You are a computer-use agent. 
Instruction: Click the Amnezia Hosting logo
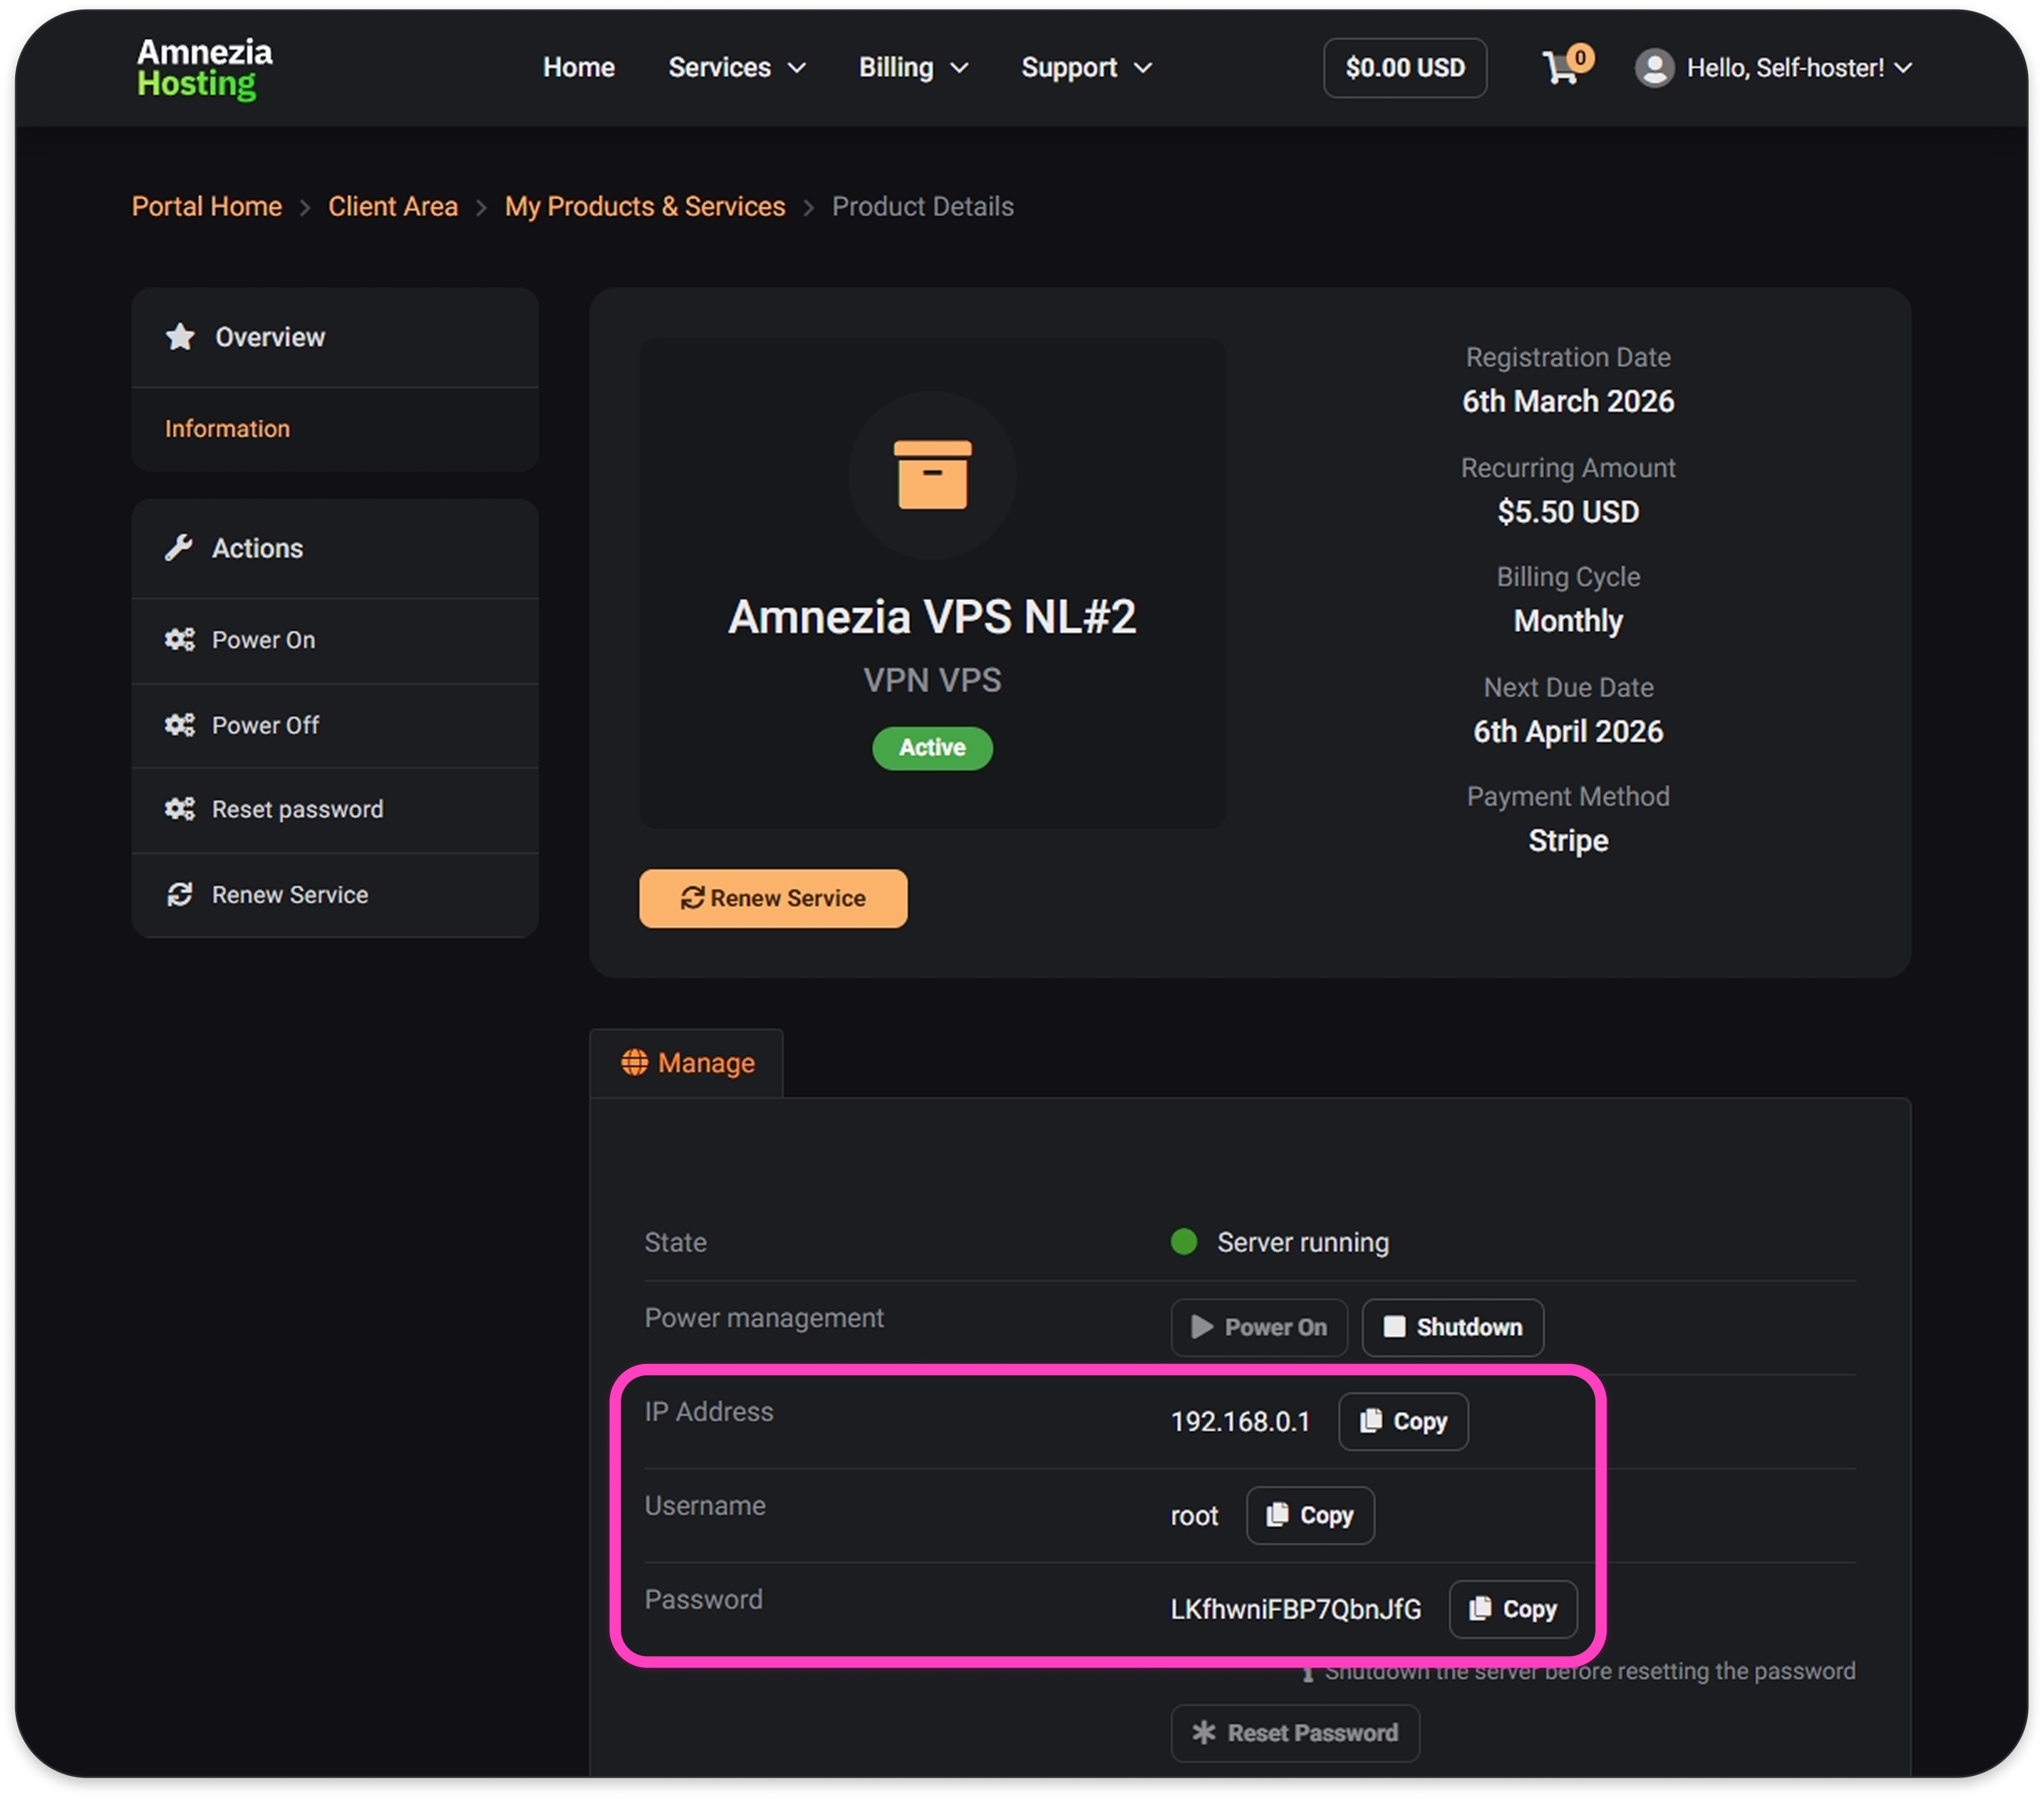click(x=205, y=68)
